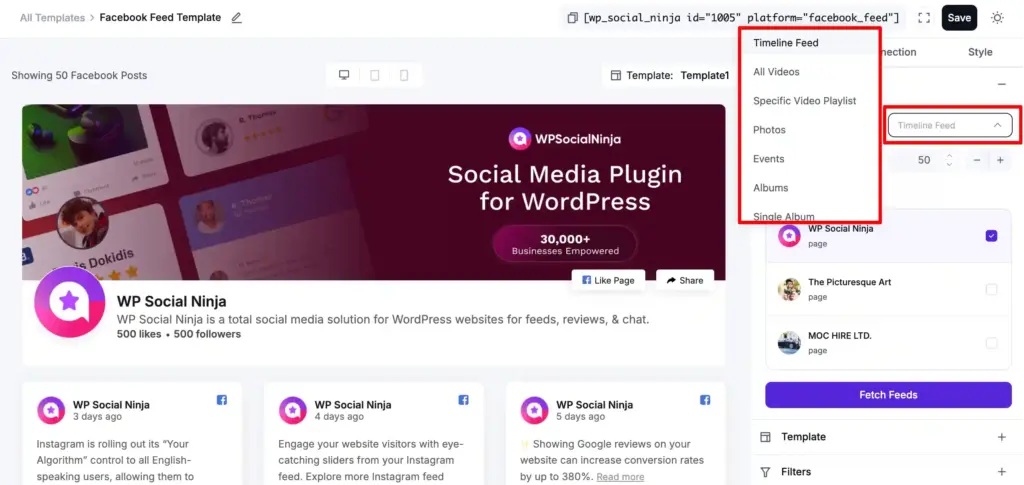Choose Single Album feed type

point(810,215)
